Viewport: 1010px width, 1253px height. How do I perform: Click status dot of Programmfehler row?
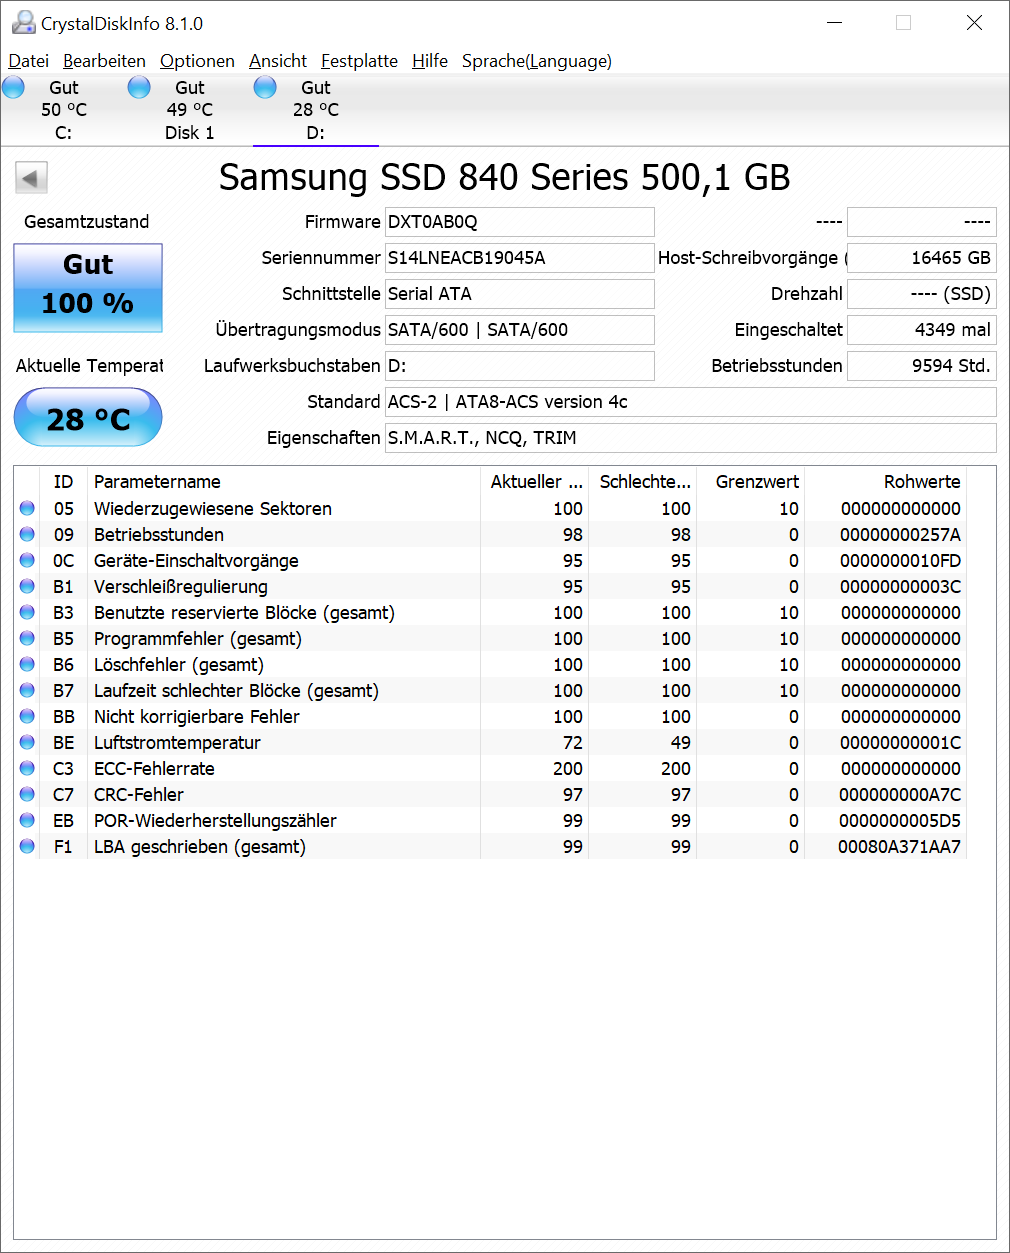pyautogui.click(x=27, y=639)
